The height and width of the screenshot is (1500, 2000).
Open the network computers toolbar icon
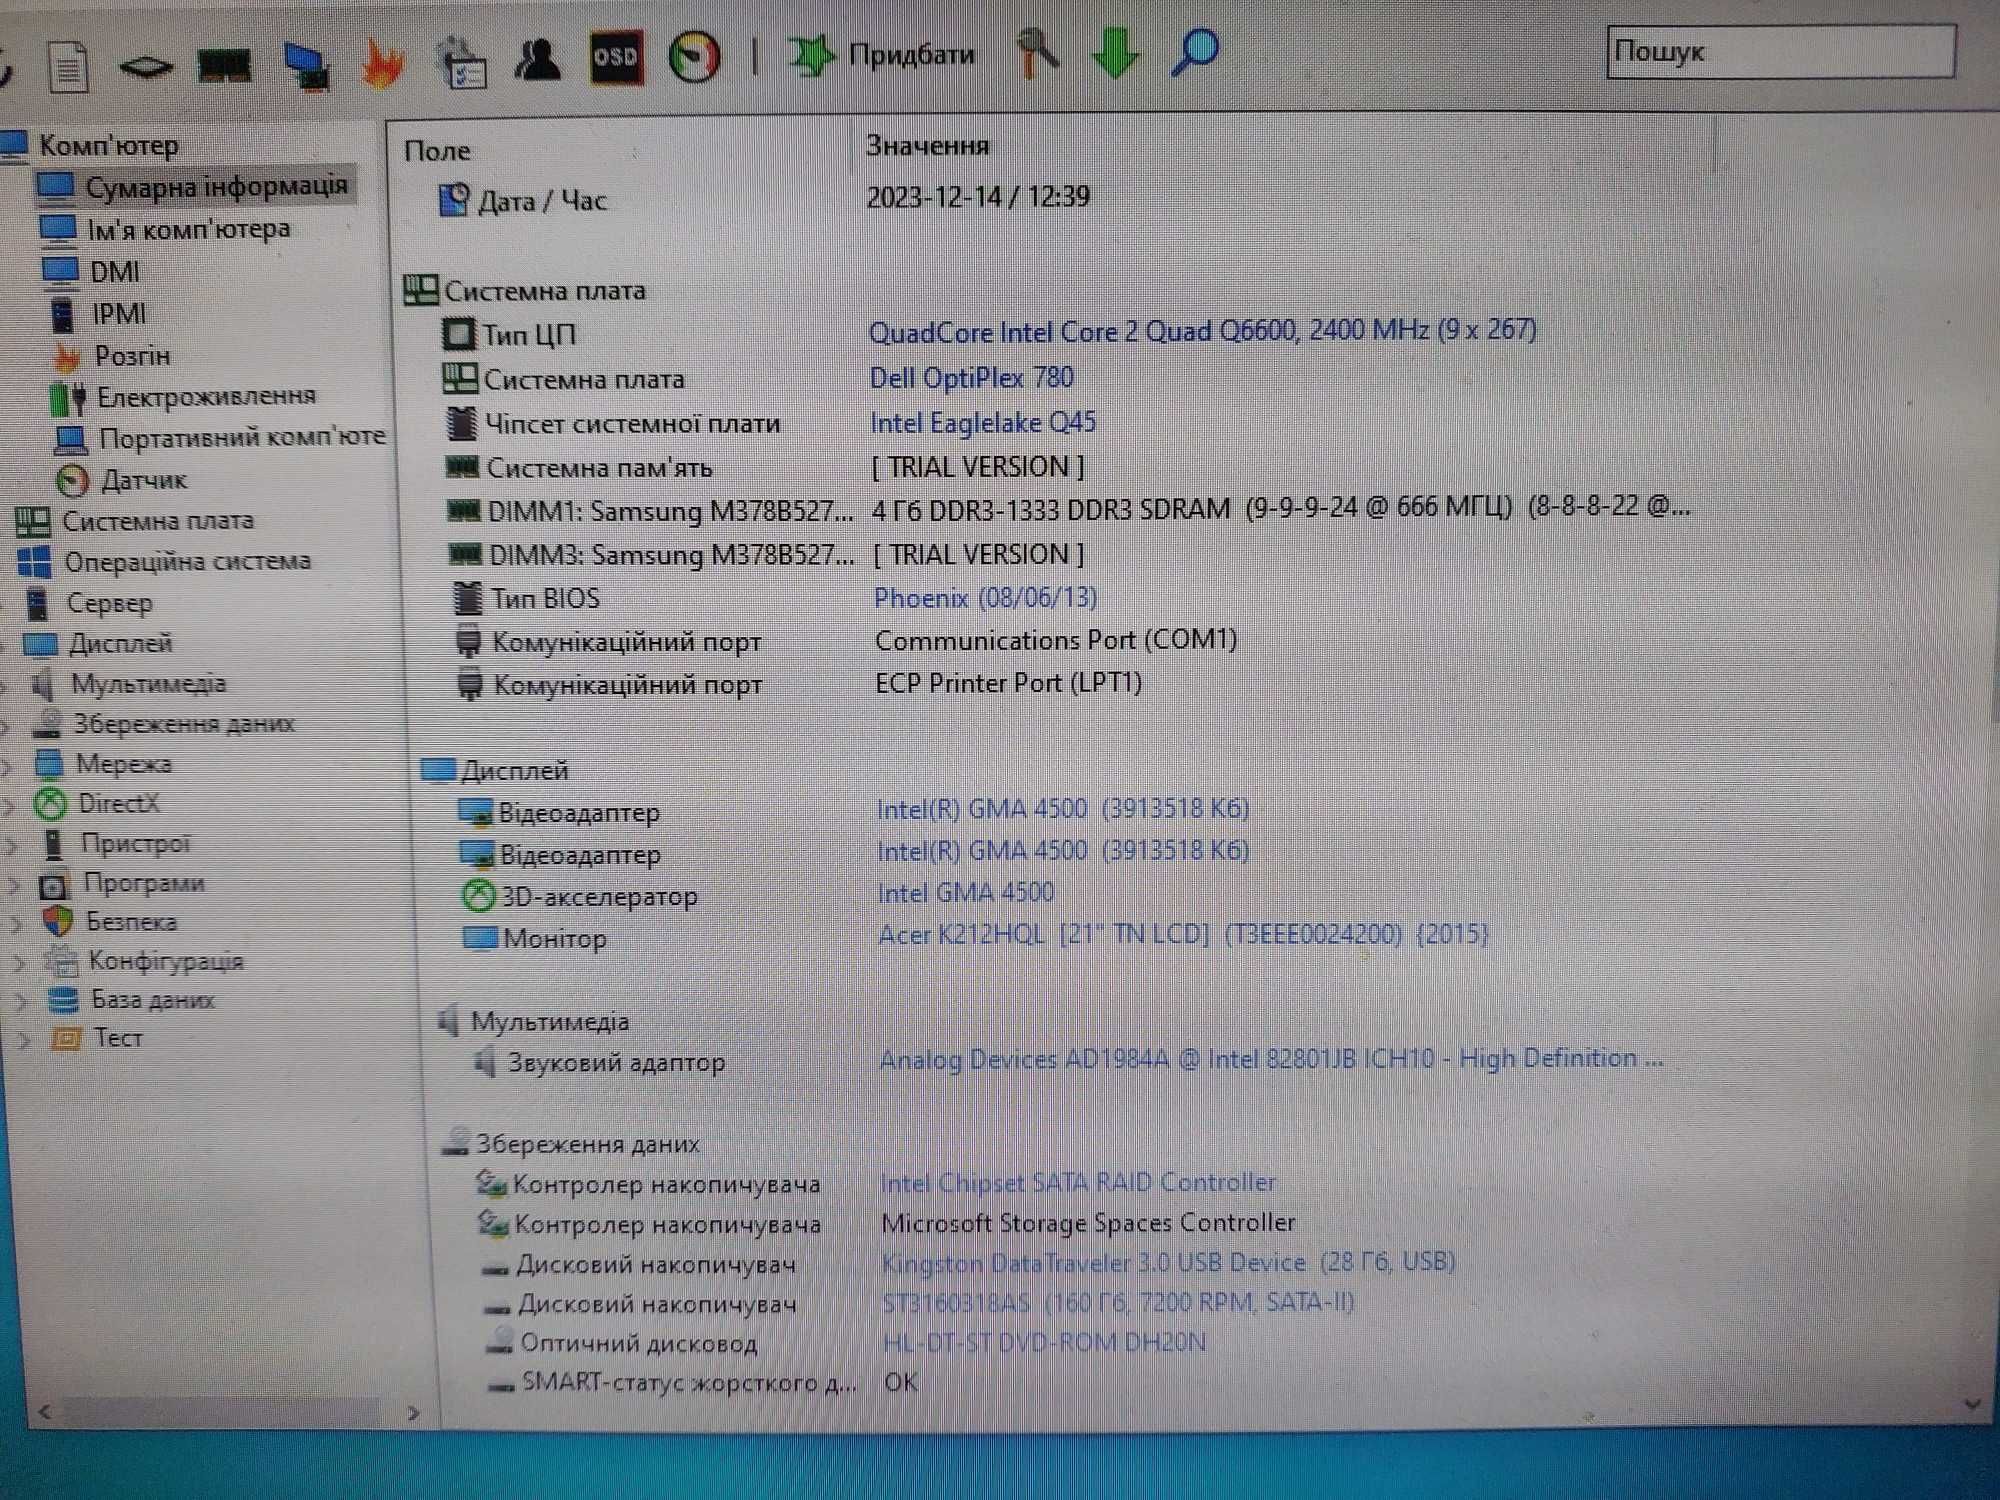tap(307, 66)
